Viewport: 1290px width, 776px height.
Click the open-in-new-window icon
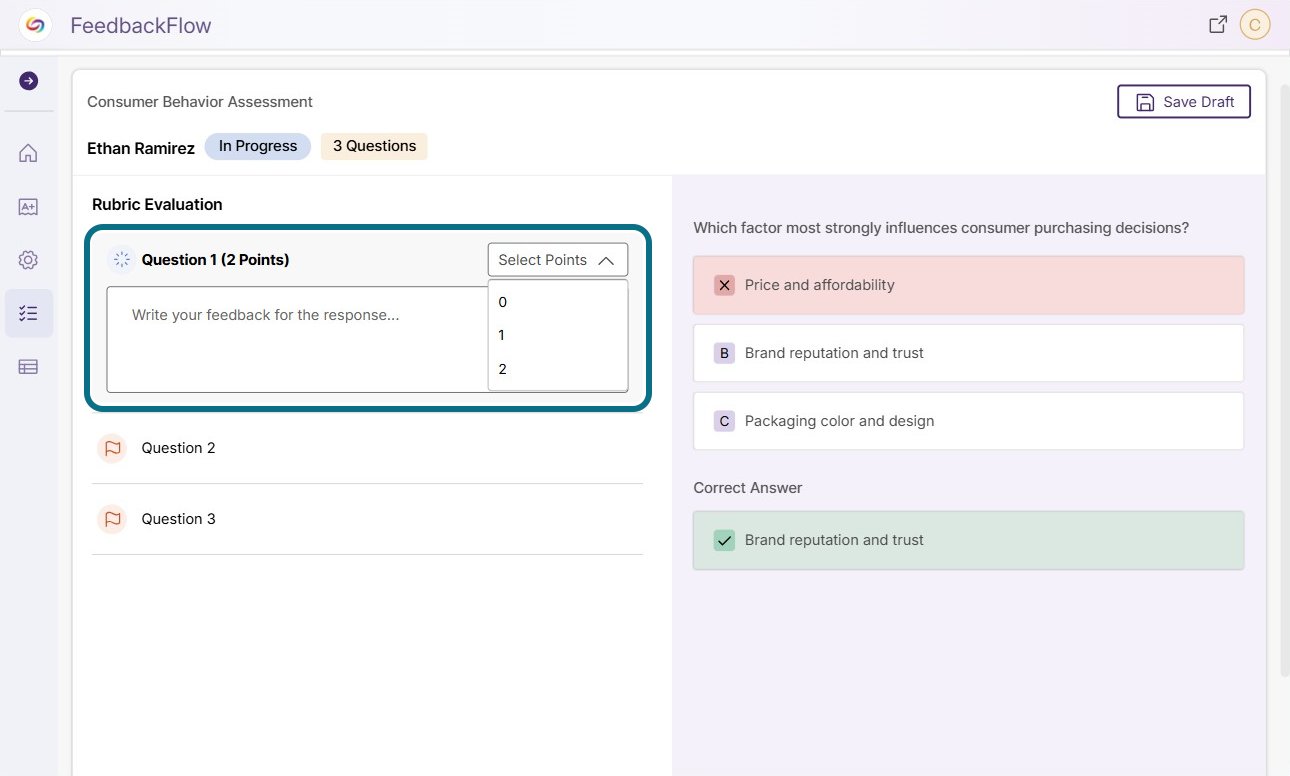[1218, 25]
